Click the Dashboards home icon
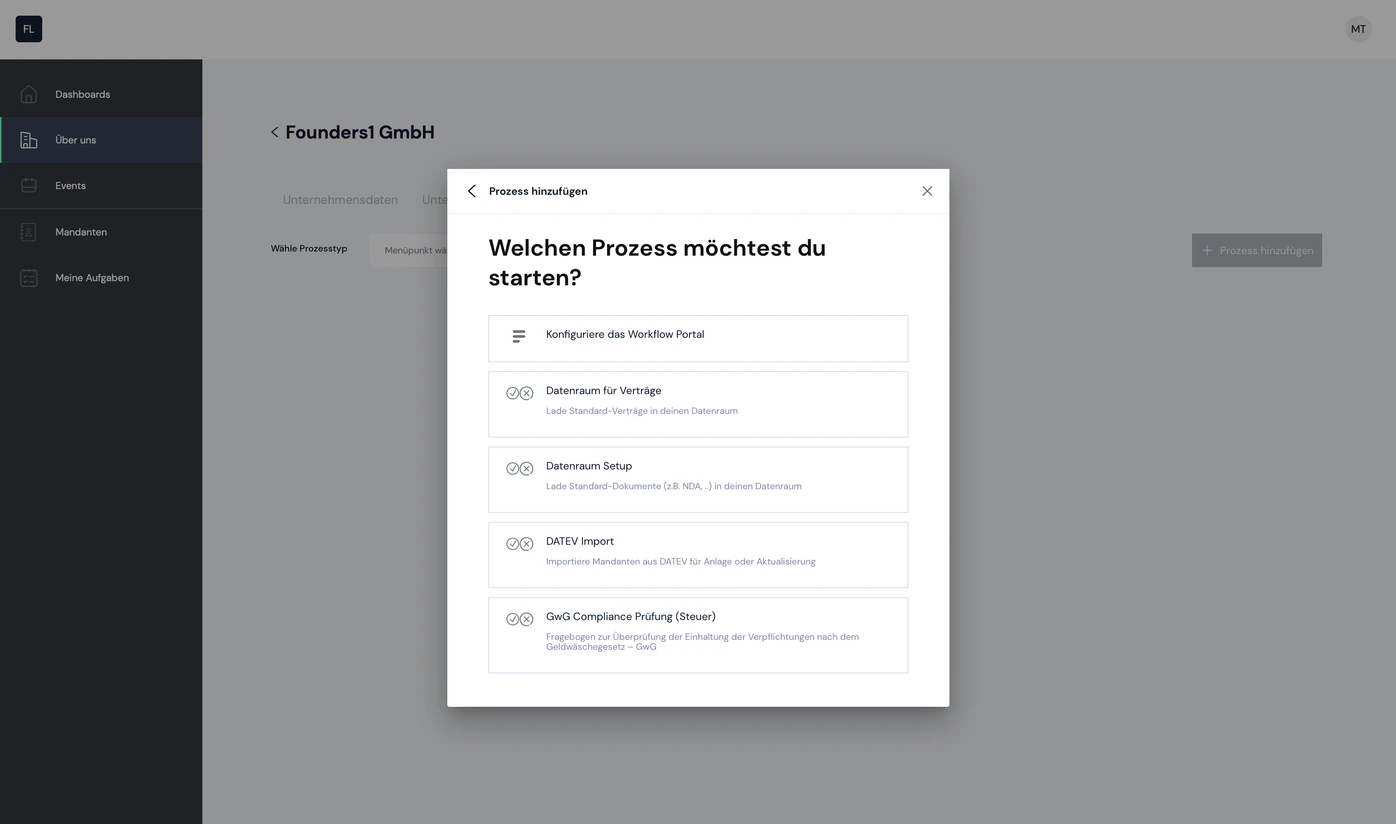The width and height of the screenshot is (1396, 824). (x=29, y=94)
